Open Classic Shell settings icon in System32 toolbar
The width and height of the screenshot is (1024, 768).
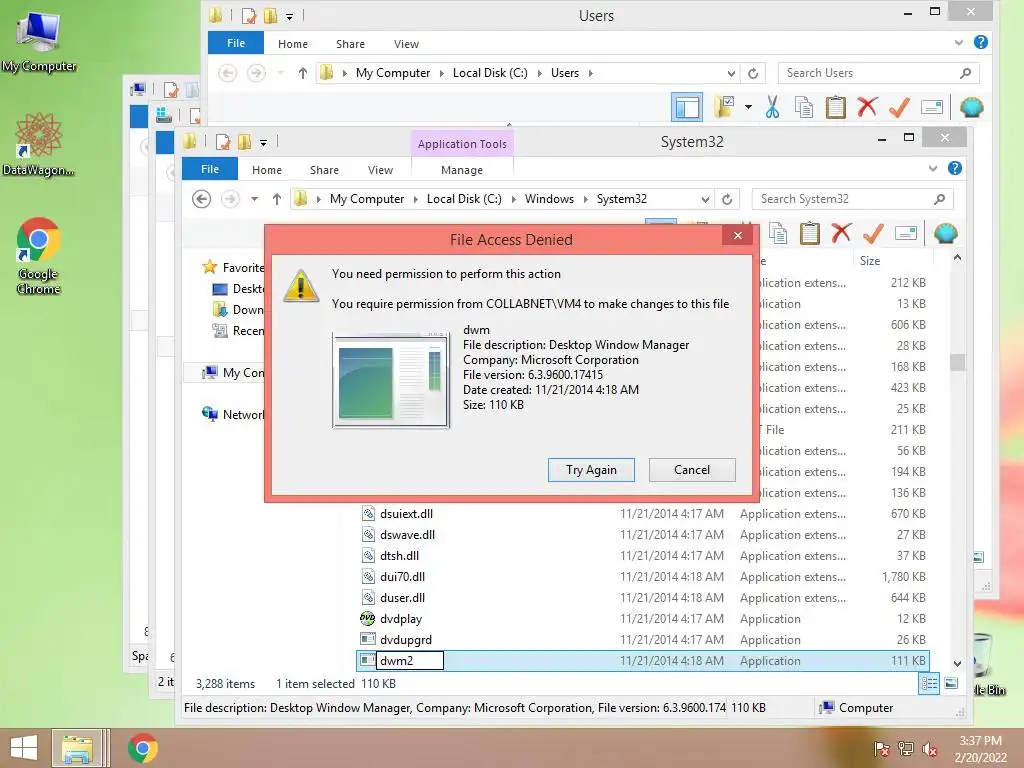click(946, 233)
